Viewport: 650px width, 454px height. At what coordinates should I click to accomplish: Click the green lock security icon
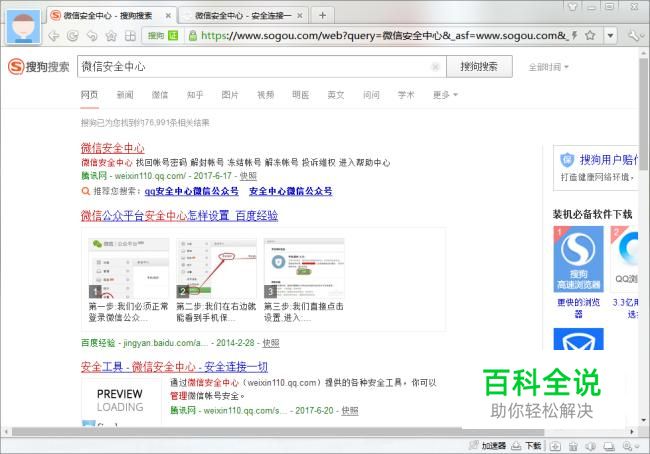click(x=192, y=36)
